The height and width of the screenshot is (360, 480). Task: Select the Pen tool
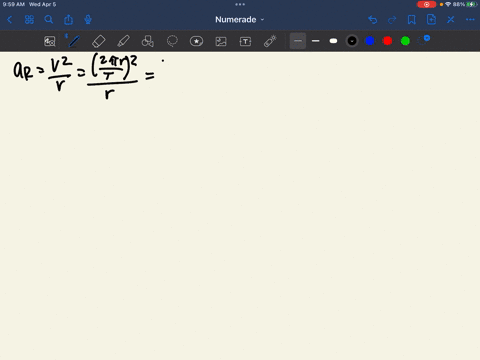point(74,41)
